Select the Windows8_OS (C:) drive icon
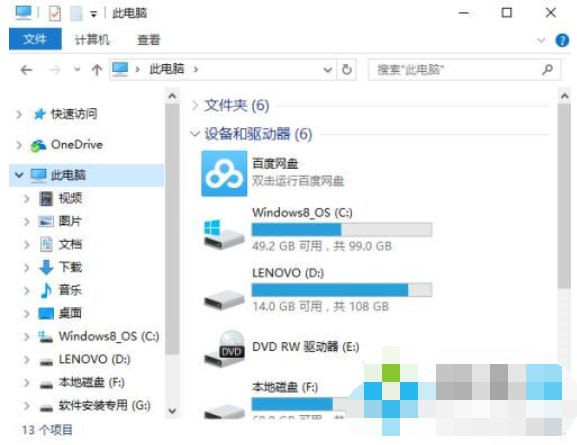577x445 pixels. 224,234
